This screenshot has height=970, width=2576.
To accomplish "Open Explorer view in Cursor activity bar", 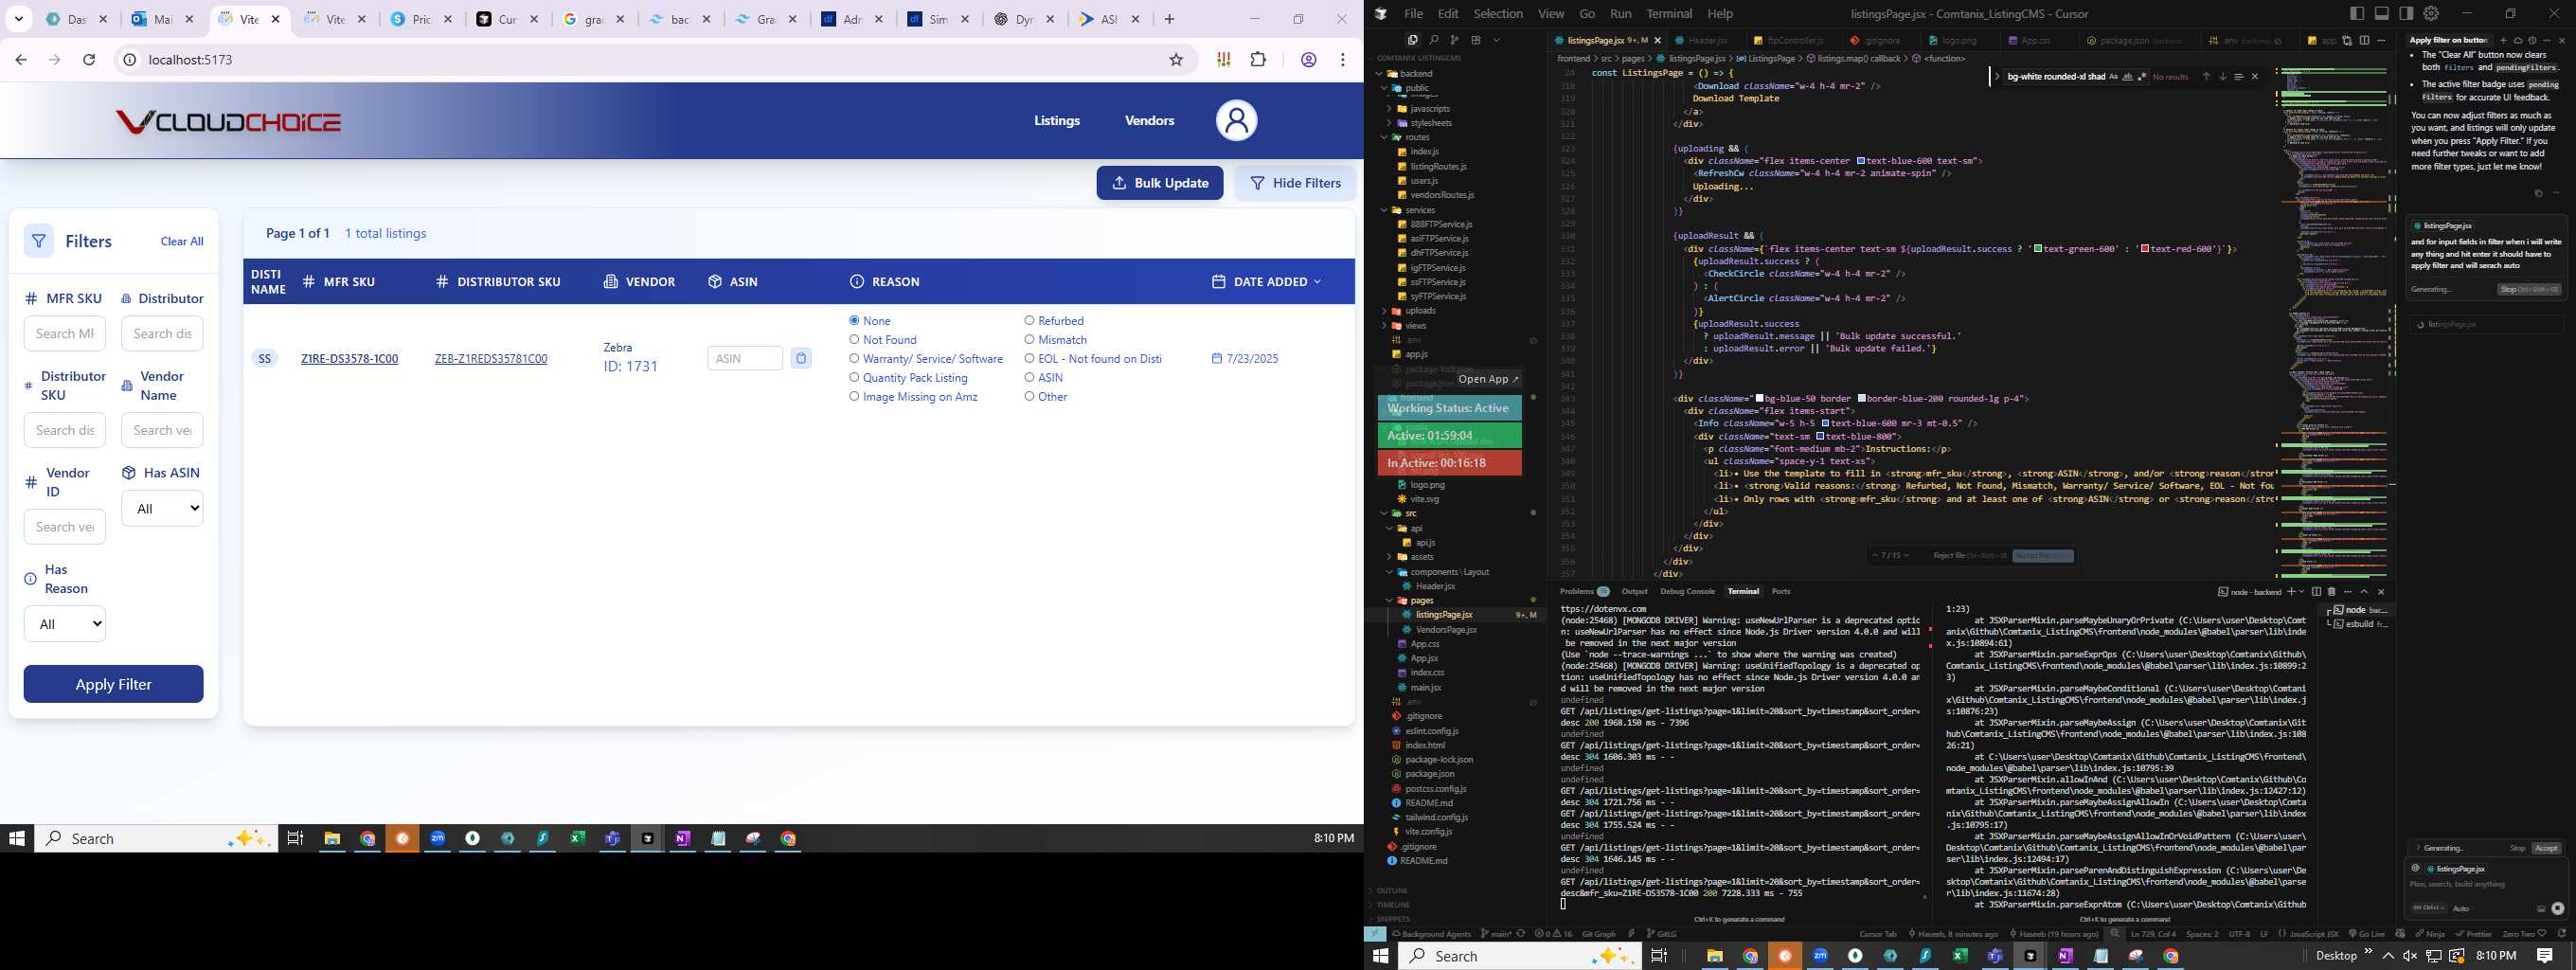I will (1412, 40).
